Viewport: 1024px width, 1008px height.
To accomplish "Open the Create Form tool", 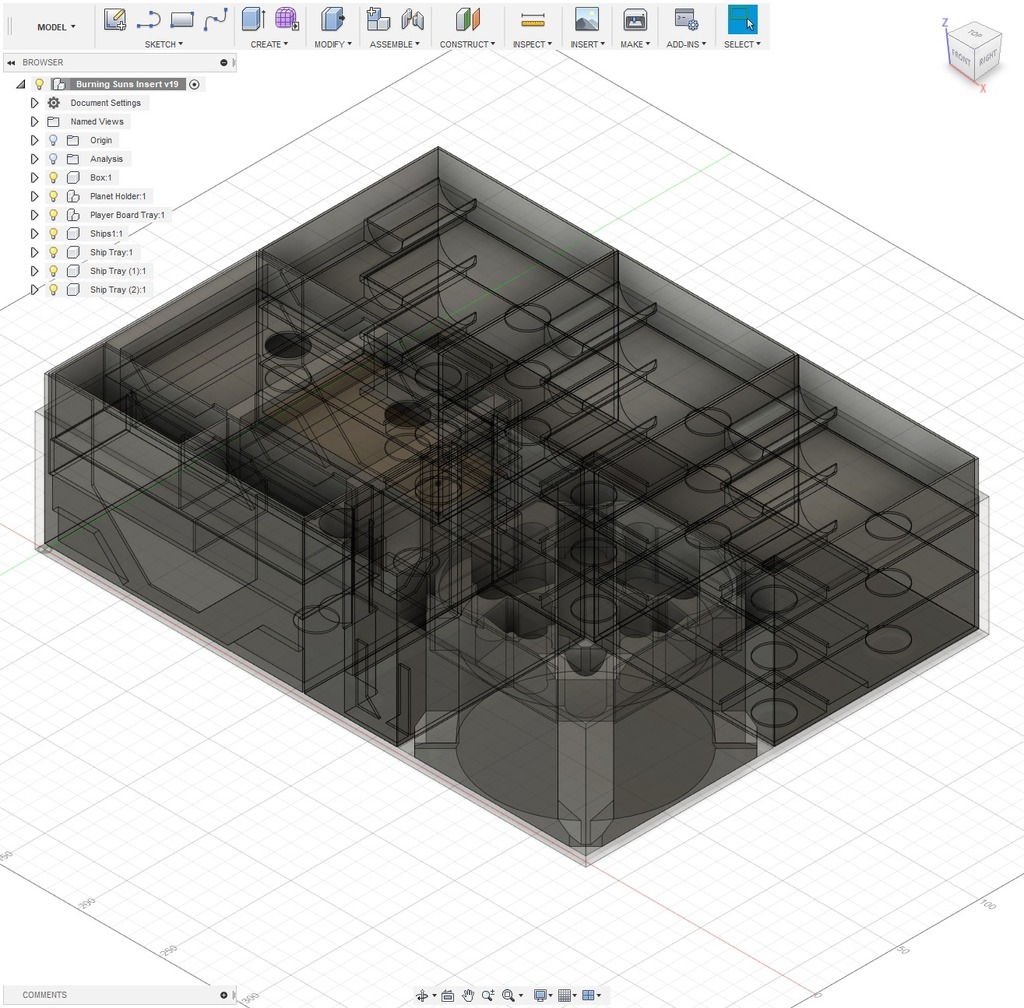I will [x=286, y=20].
